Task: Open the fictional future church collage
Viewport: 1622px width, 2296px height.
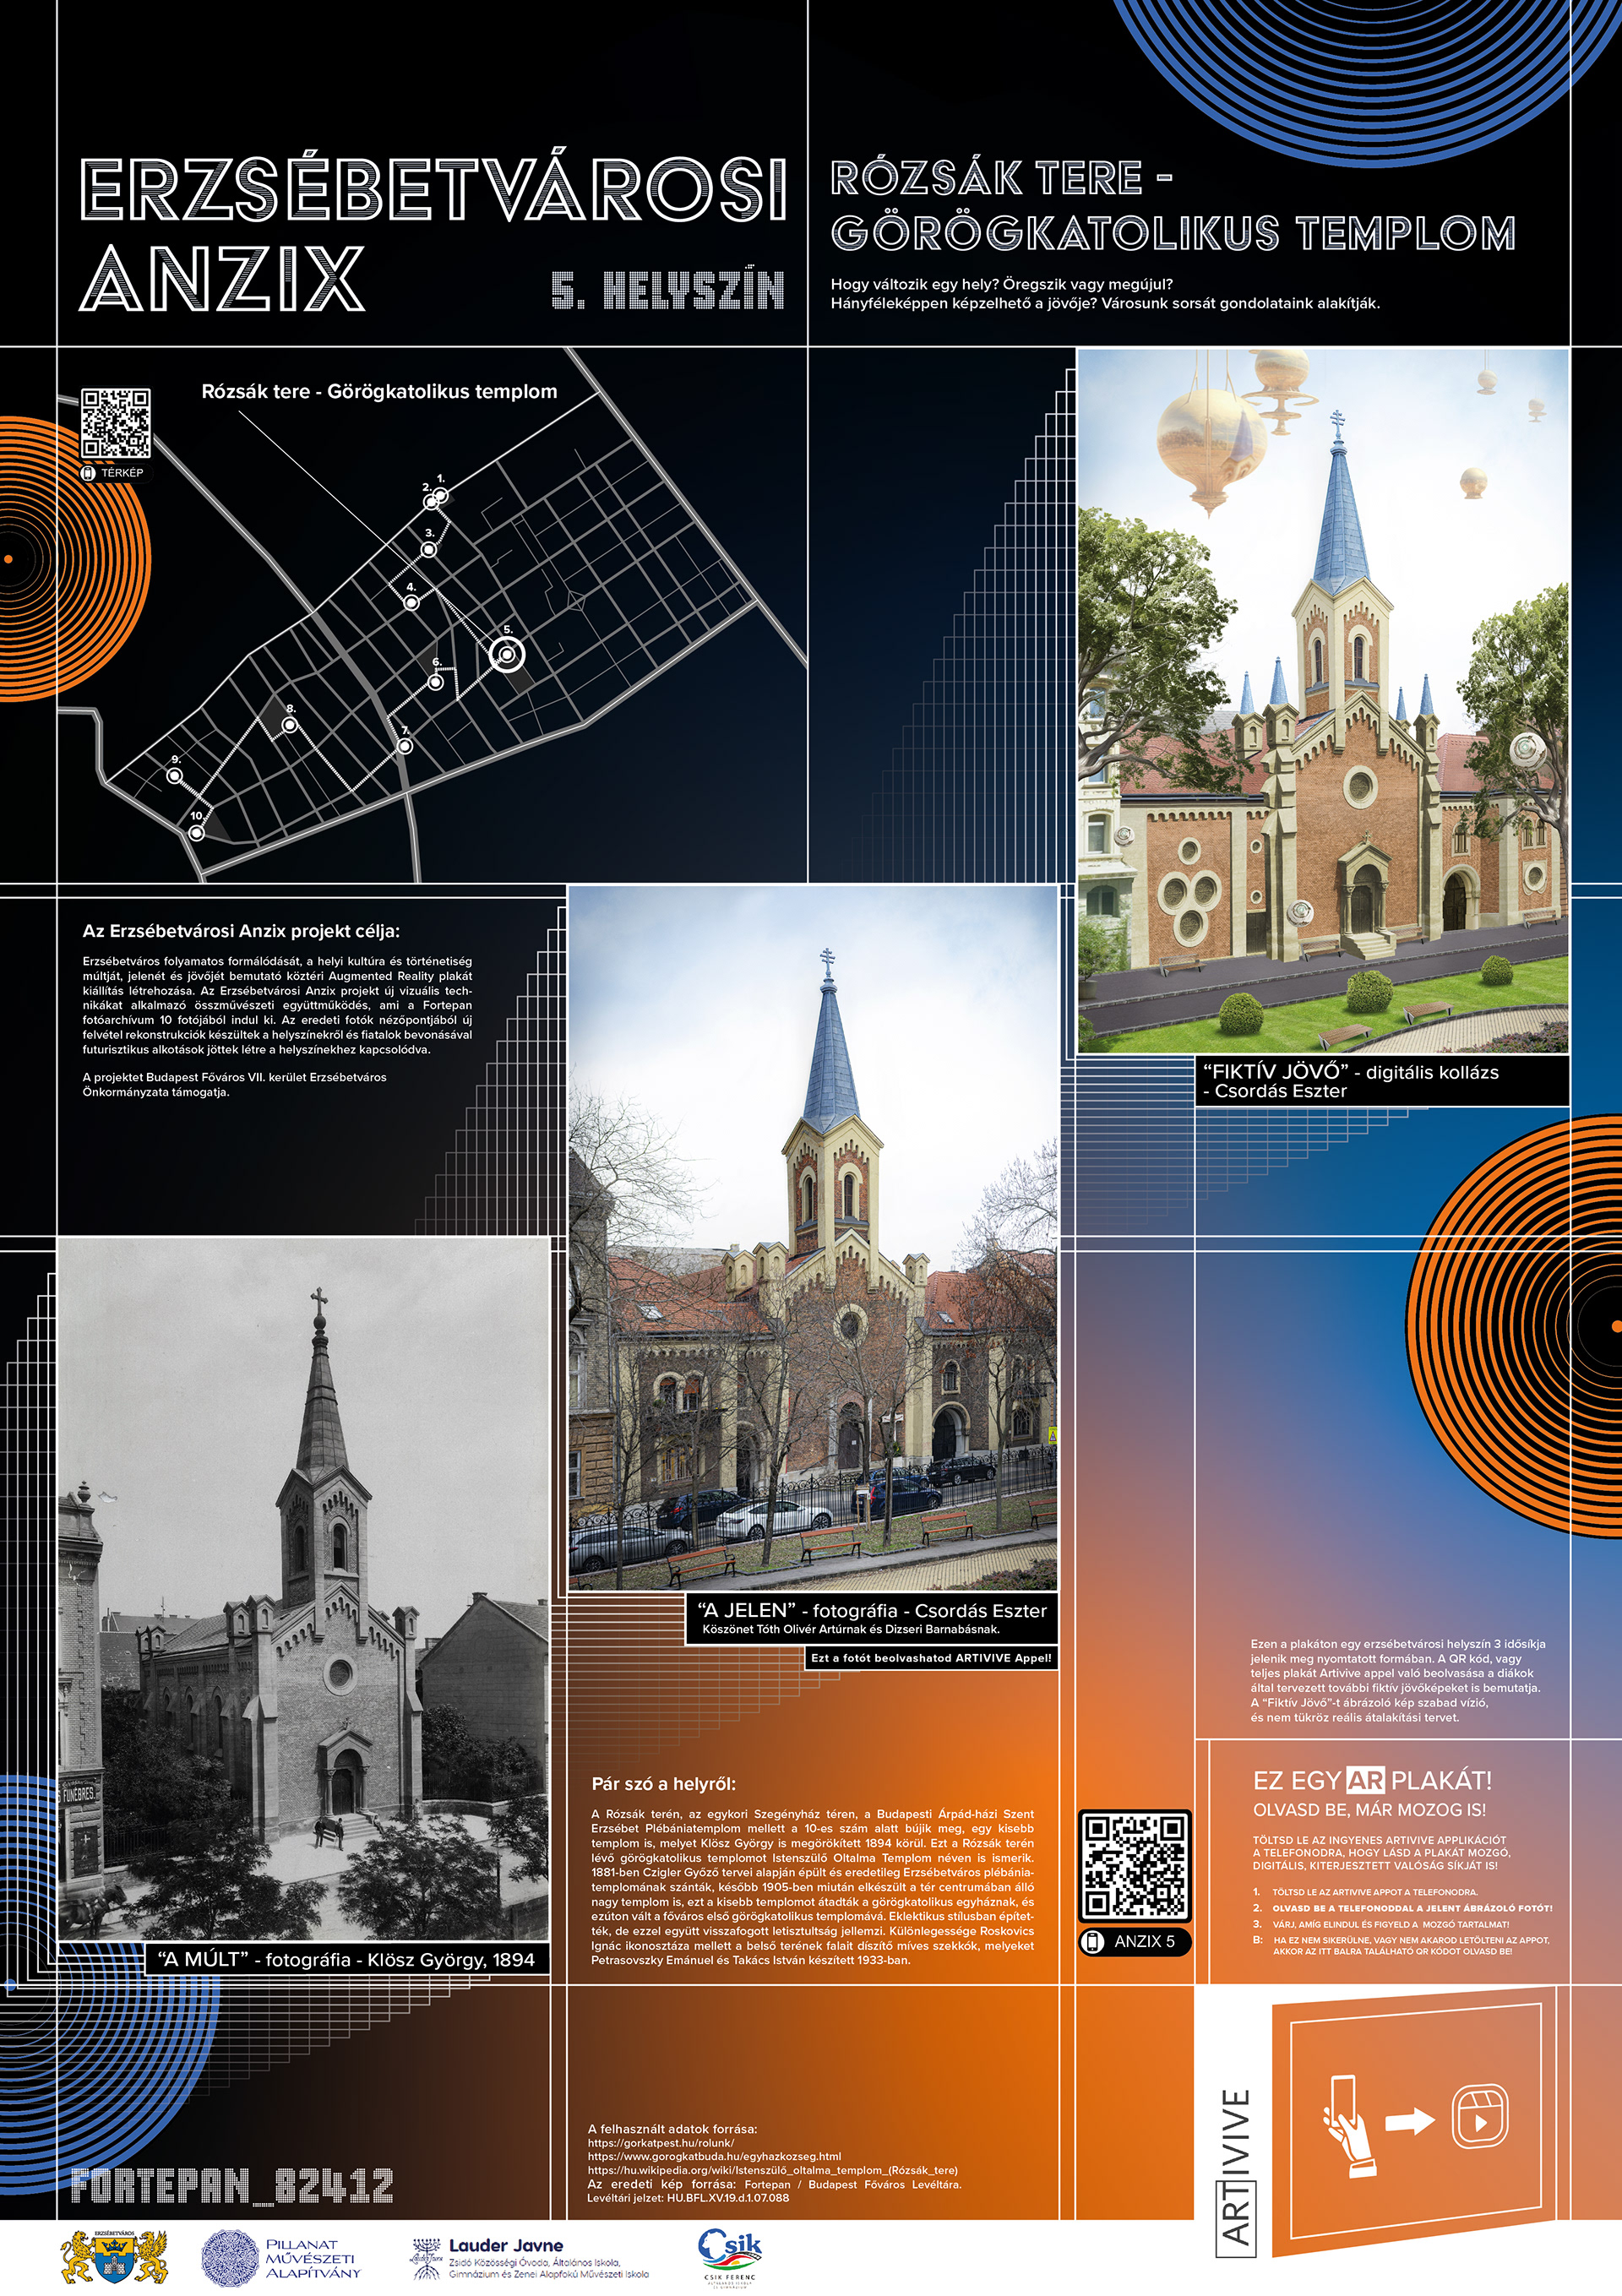Action: (1323, 700)
